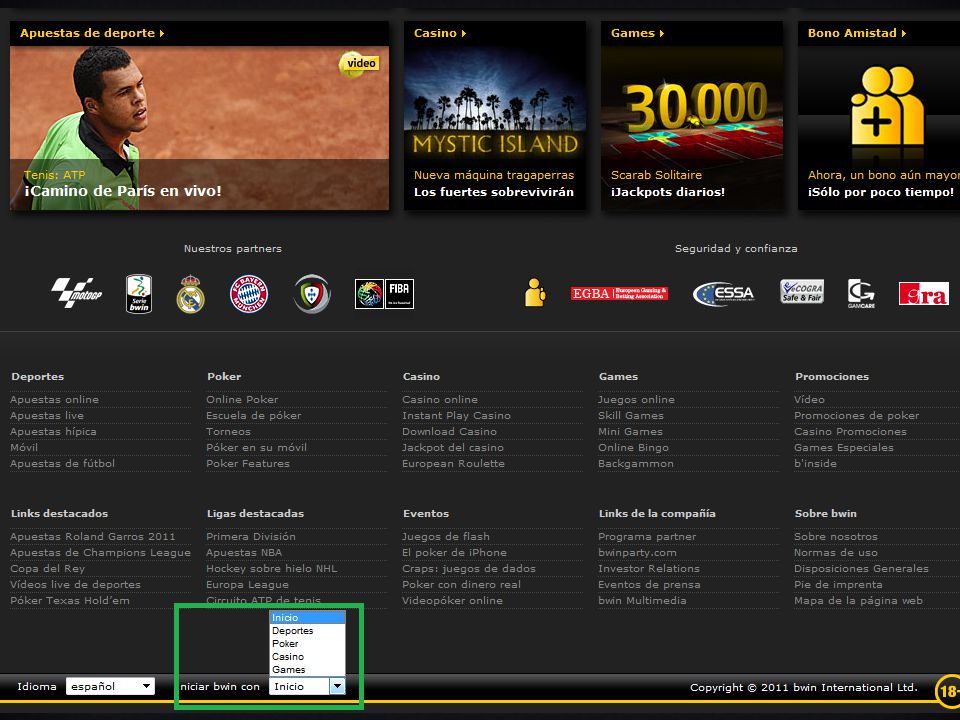Open the Games banner heading
960x720 pixels.
click(x=637, y=33)
